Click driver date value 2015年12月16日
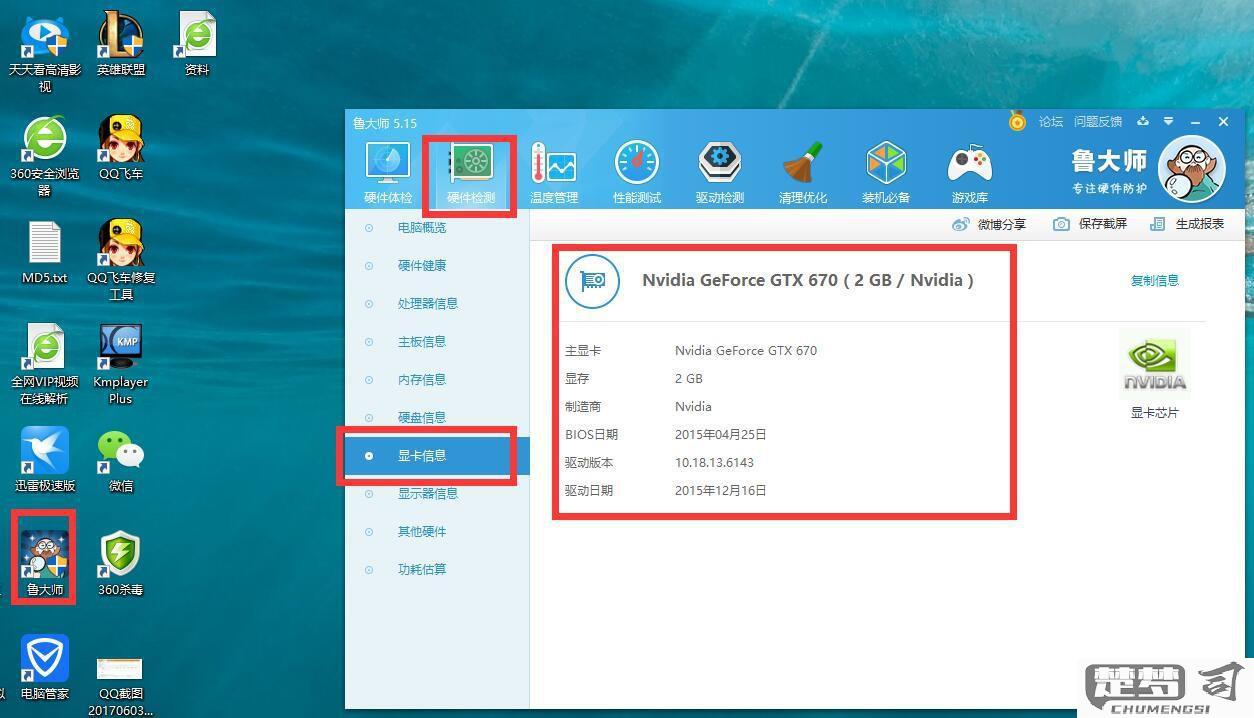This screenshot has height=718, width=1254. [721, 491]
